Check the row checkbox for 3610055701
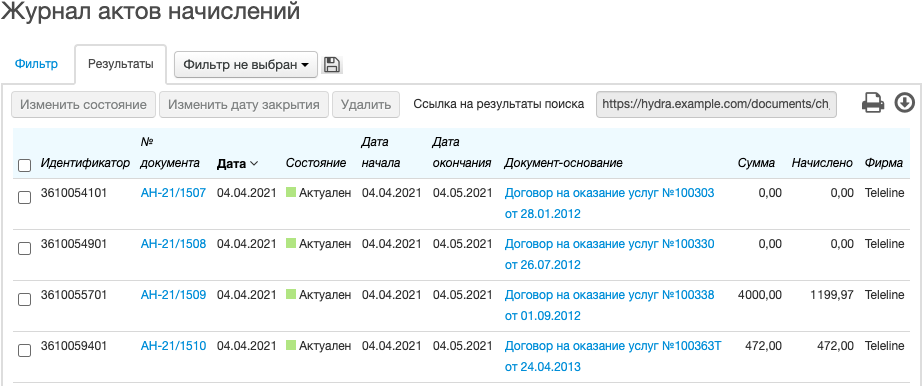 coord(24,300)
